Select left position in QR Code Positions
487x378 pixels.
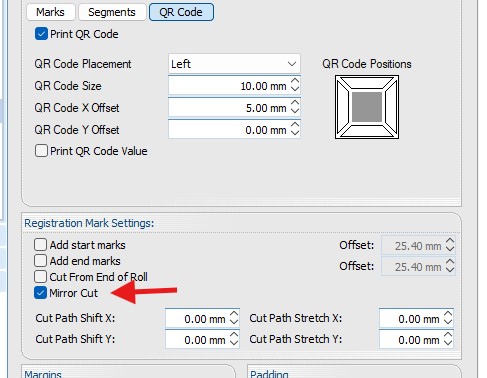(343, 107)
